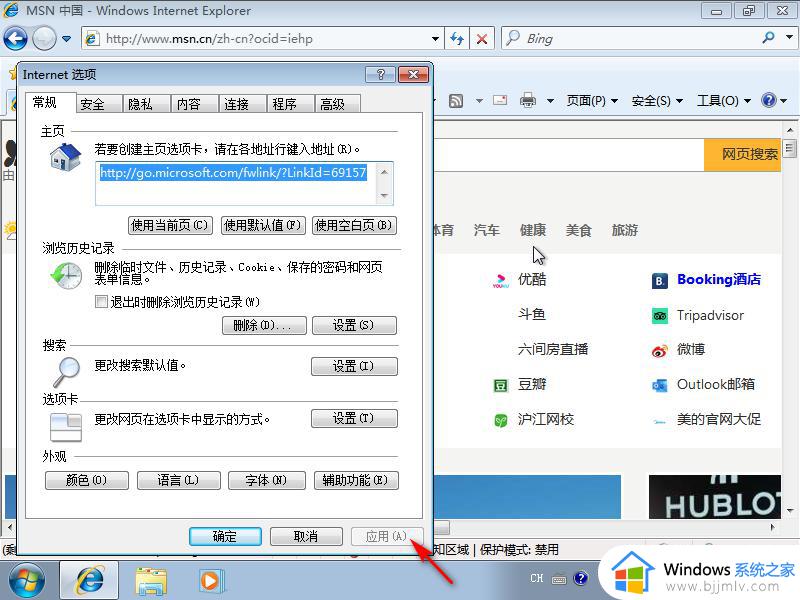Image resolution: width=800 pixels, height=600 pixels.
Task: Click 使用当前页(C) button
Action: coord(170,225)
